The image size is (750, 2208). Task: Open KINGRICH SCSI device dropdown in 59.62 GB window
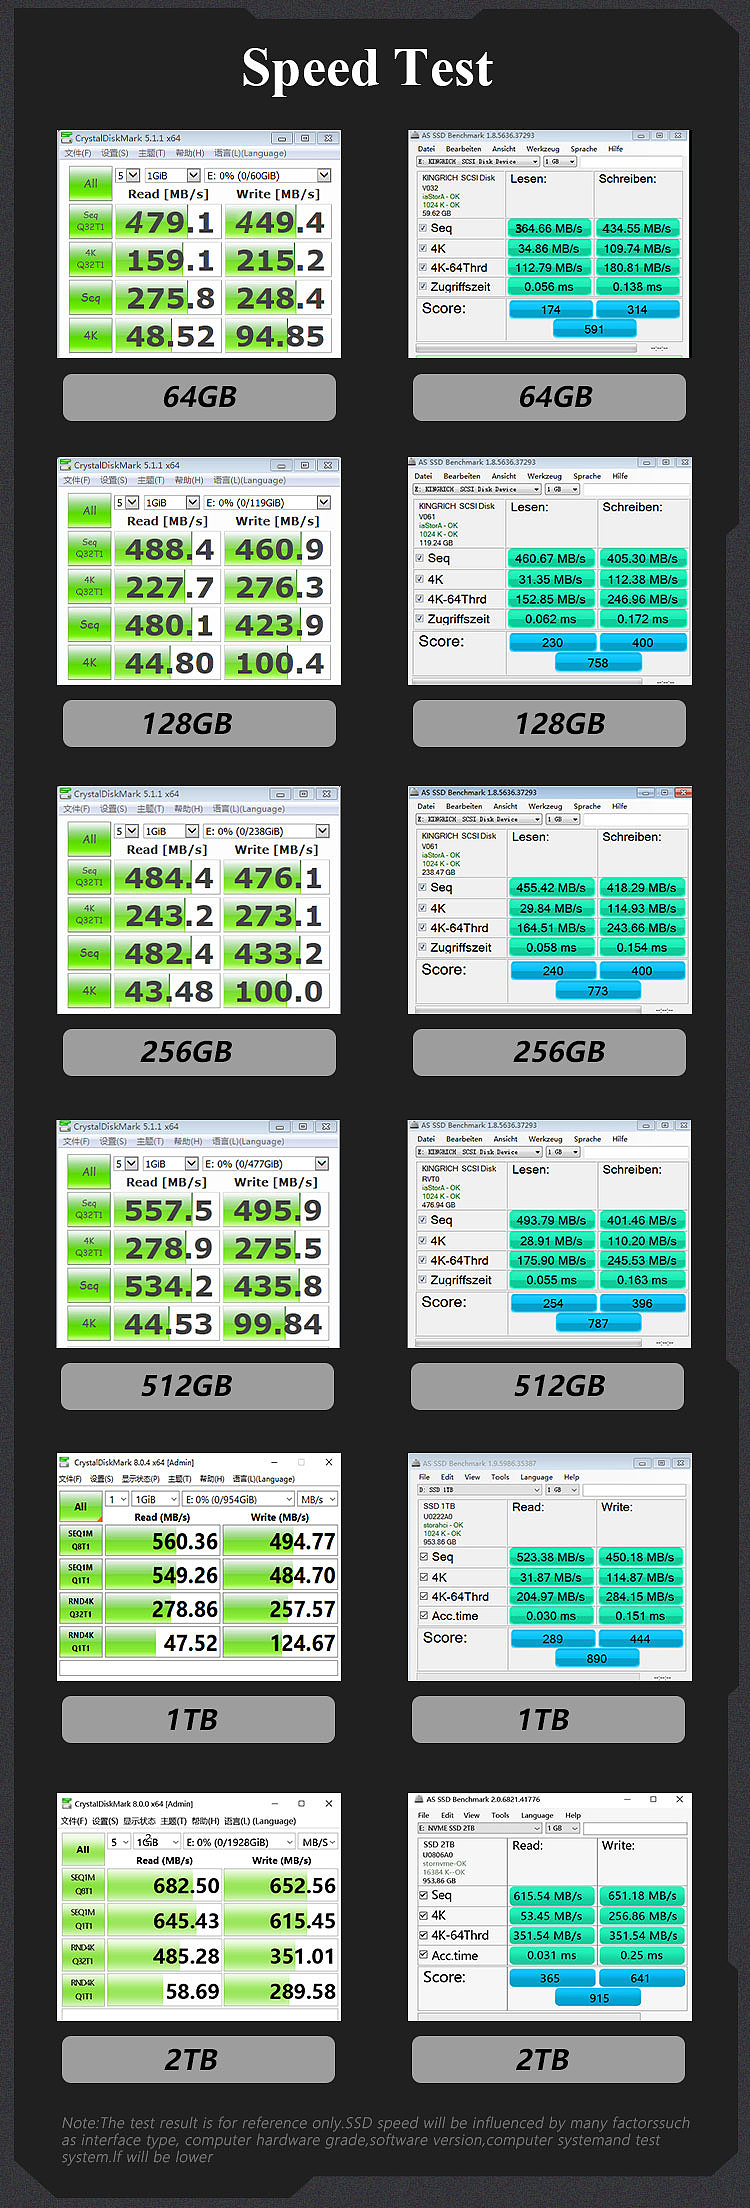click(478, 161)
